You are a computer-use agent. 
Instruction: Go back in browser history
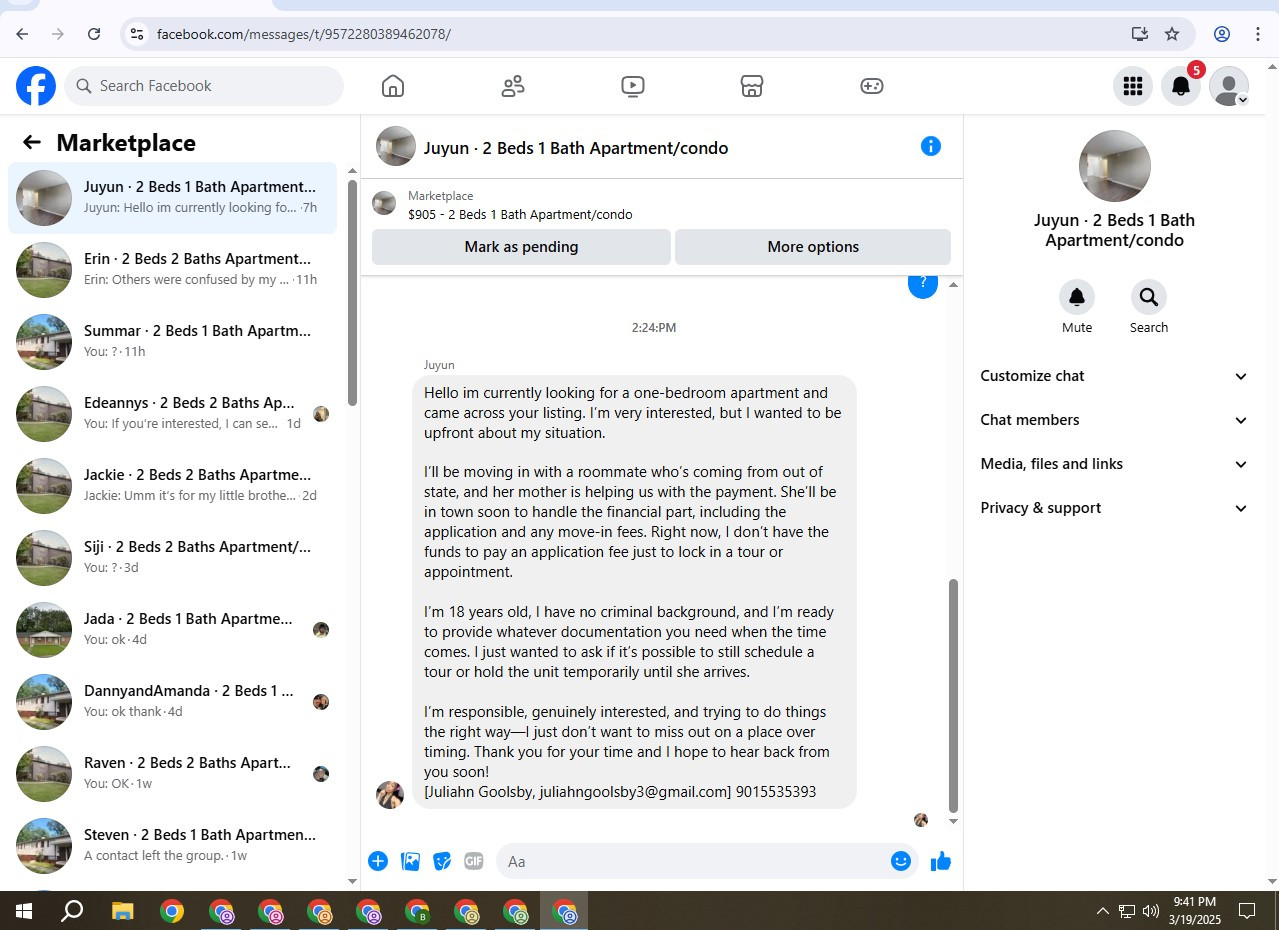click(22, 34)
